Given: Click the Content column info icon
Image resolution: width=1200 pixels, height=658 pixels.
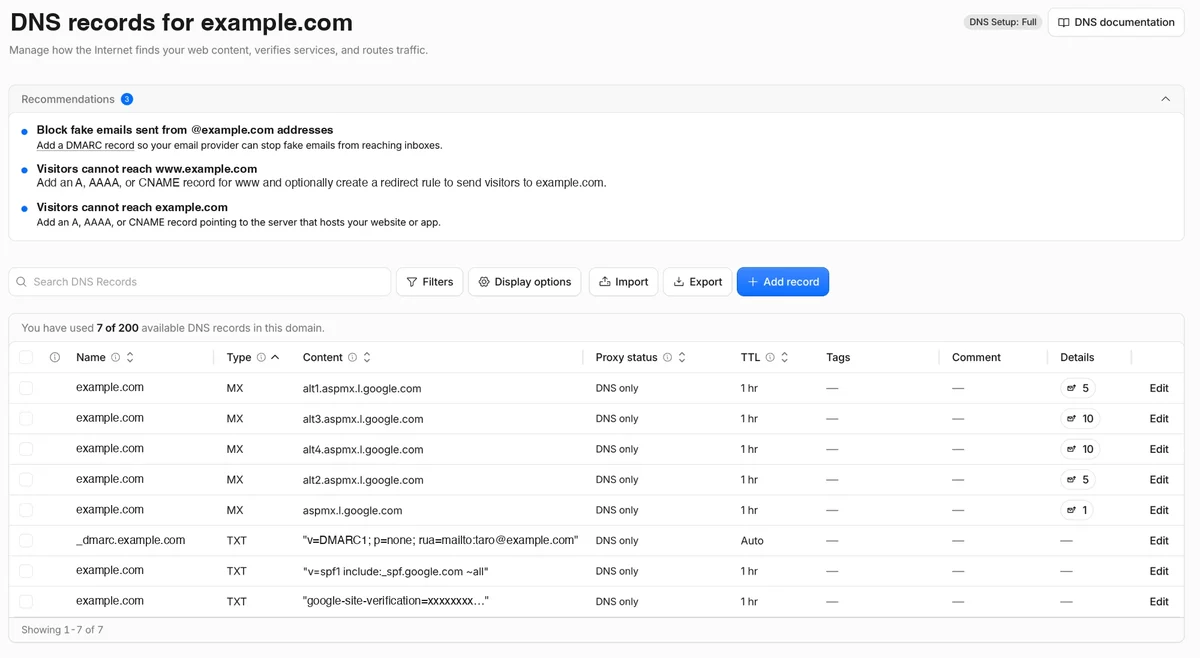Looking at the screenshot, I should coord(352,357).
